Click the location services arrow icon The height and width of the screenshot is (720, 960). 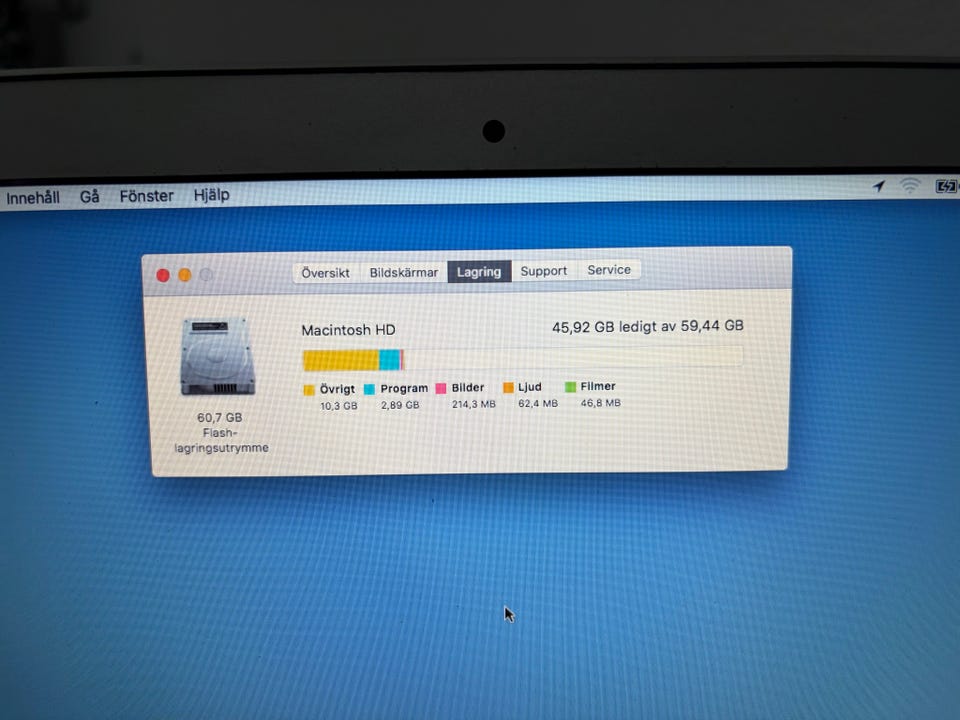click(879, 186)
